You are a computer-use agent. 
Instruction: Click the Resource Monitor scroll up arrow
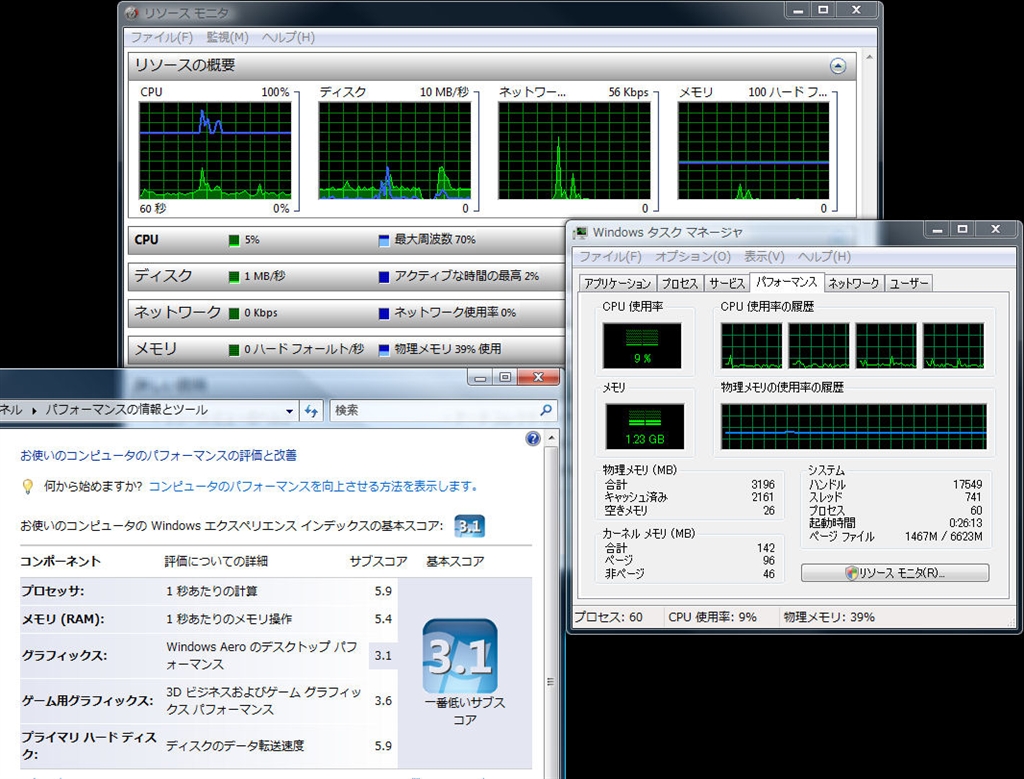[869, 57]
